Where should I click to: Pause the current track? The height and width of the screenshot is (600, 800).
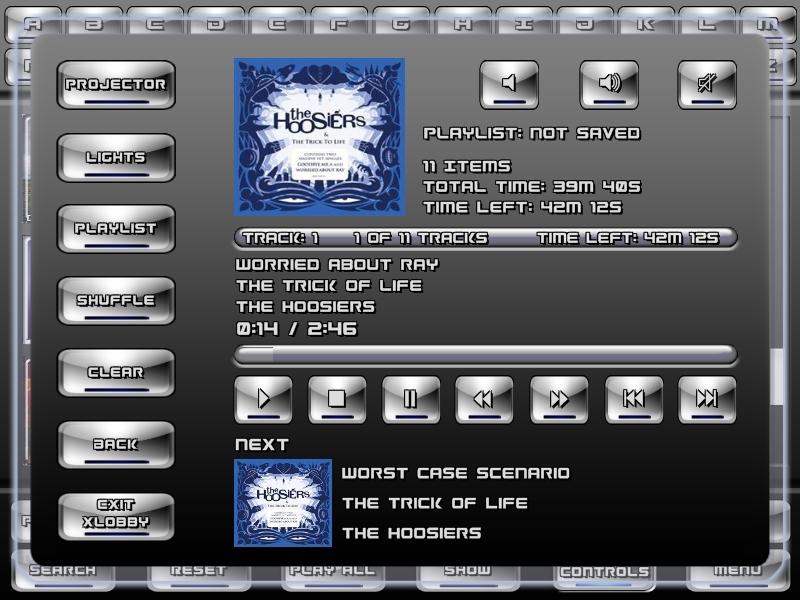(x=411, y=399)
